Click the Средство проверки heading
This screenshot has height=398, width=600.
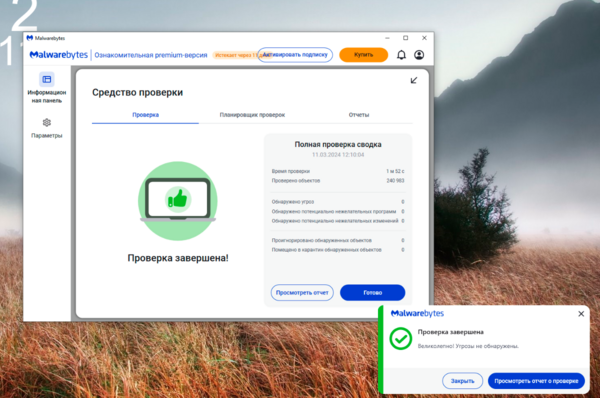click(x=137, y=93)
